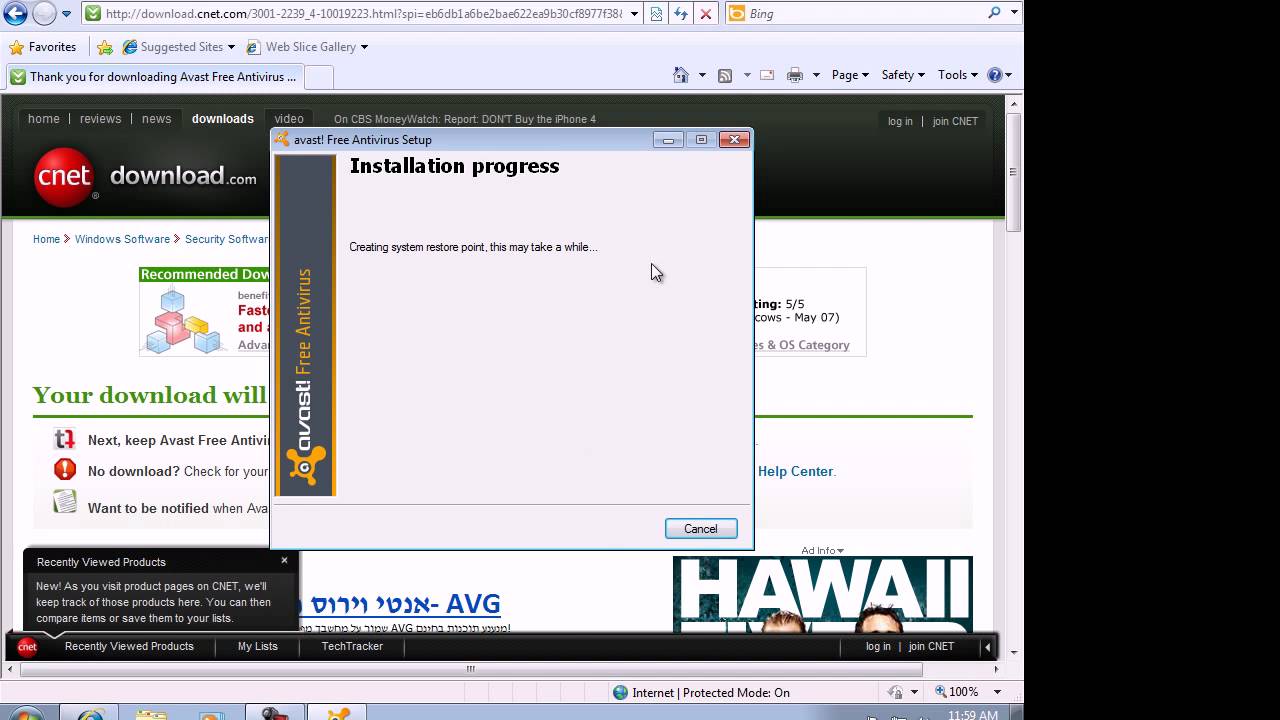Image resolution: width=1280 pixels, height=720 pixels.
Task: Click the Read Mail envelope icon
Action: coord(767,75)
